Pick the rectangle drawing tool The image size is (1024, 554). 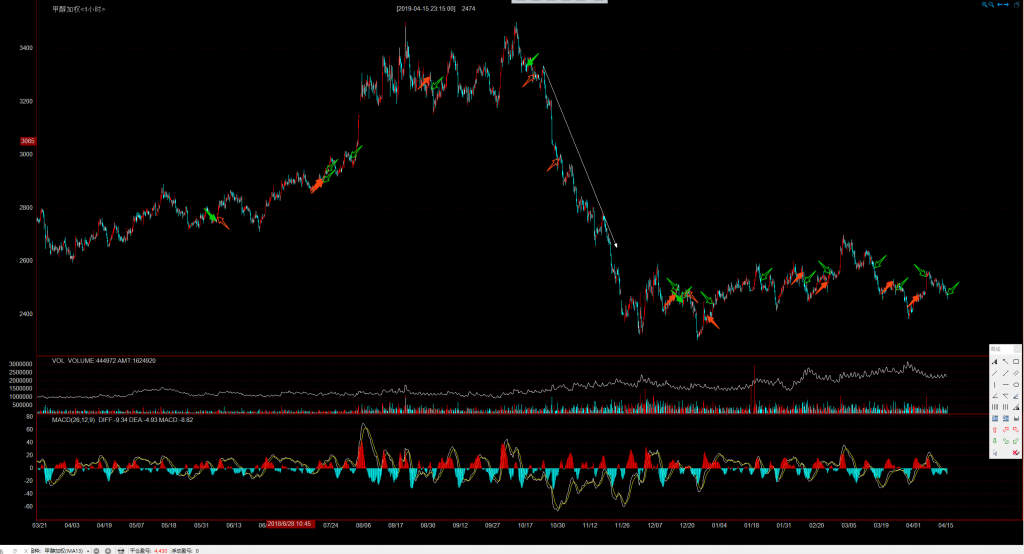pyautogui.click(x=1016, y=362)
